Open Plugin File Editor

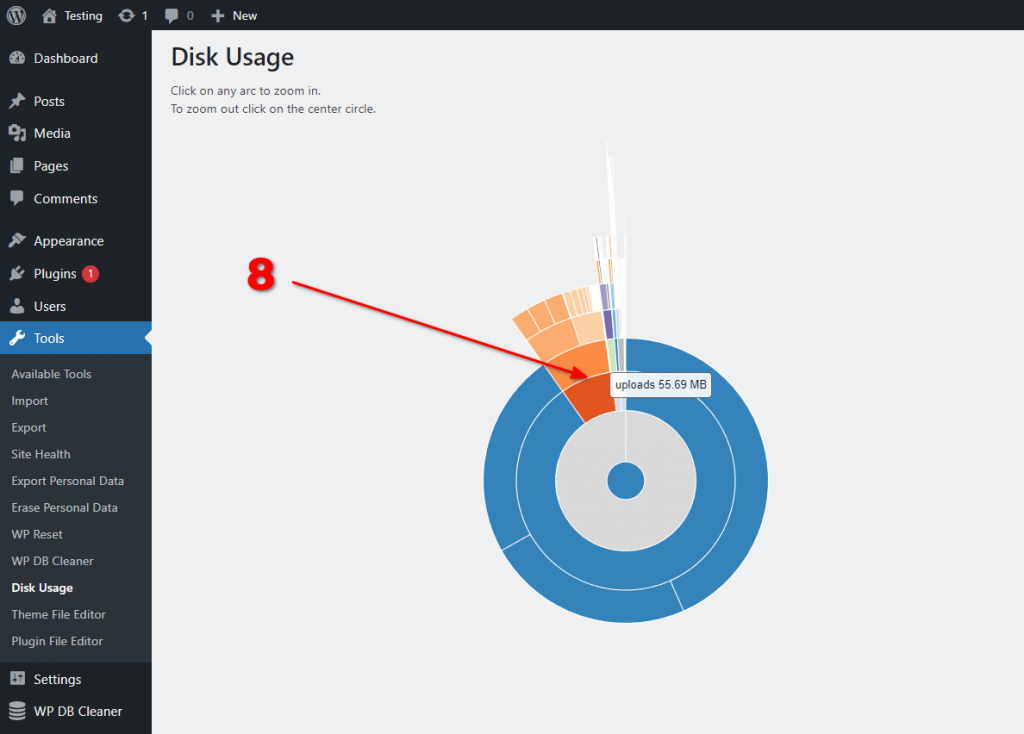click(x=57, y=642)
